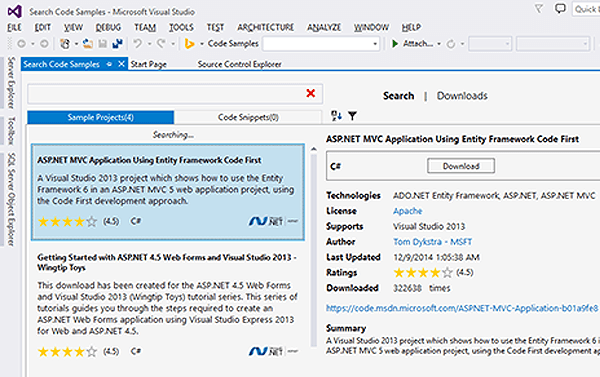Image resolution: width=600 pixels, height=377 pixels.
Task: Click the Attach... button
Action: tap(418, 44)
